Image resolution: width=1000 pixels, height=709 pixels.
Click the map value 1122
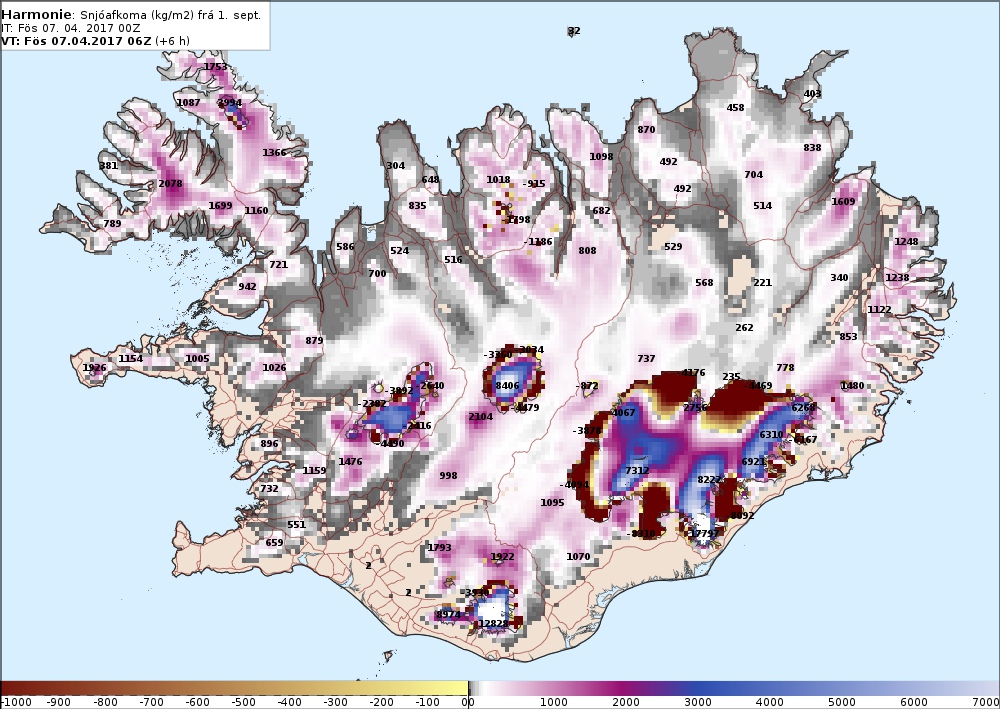(880, 310)
